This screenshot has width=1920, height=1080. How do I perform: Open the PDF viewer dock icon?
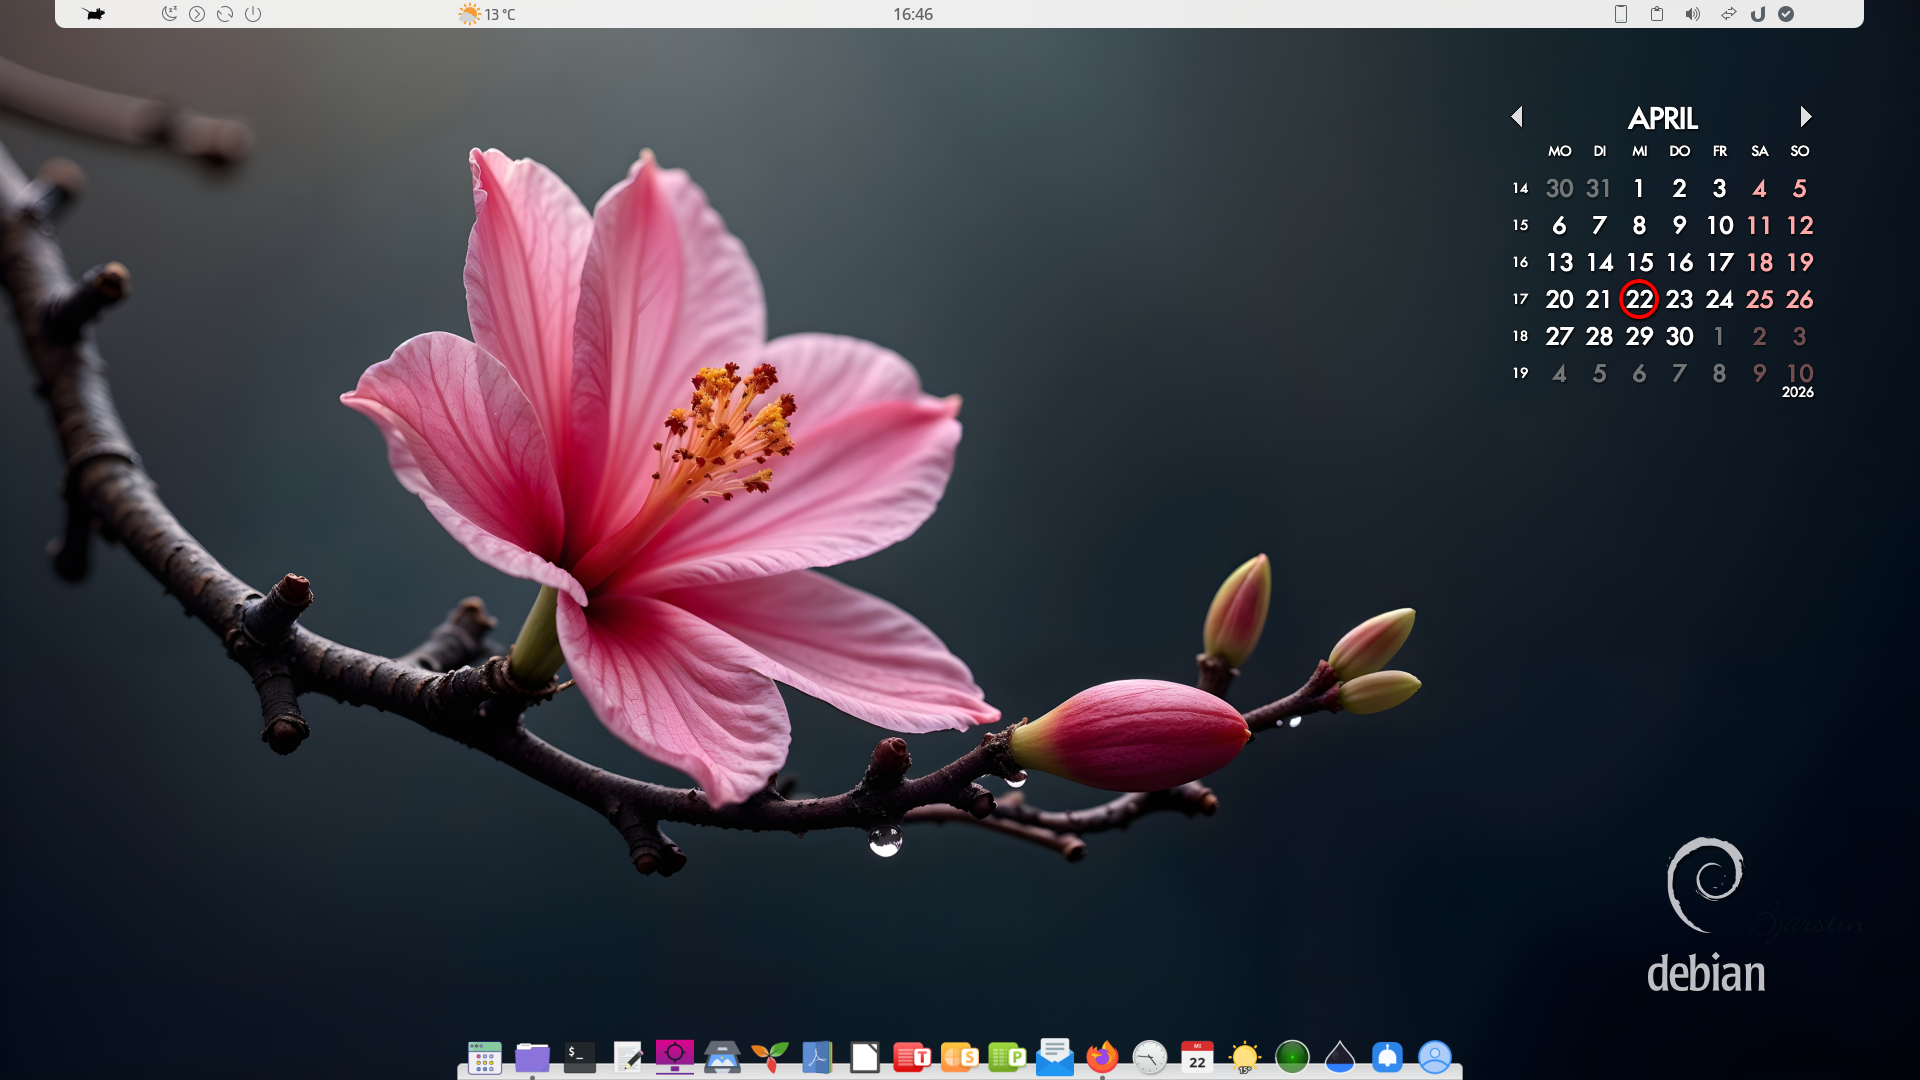[x=817, y=1057]
